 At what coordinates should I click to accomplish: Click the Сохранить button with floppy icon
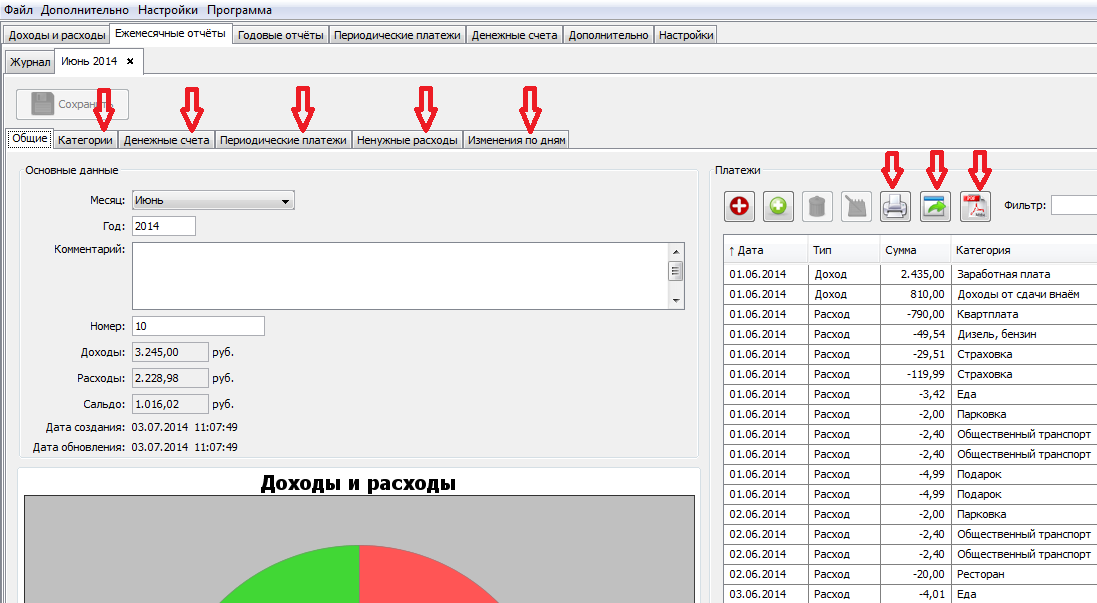point(73,104)
